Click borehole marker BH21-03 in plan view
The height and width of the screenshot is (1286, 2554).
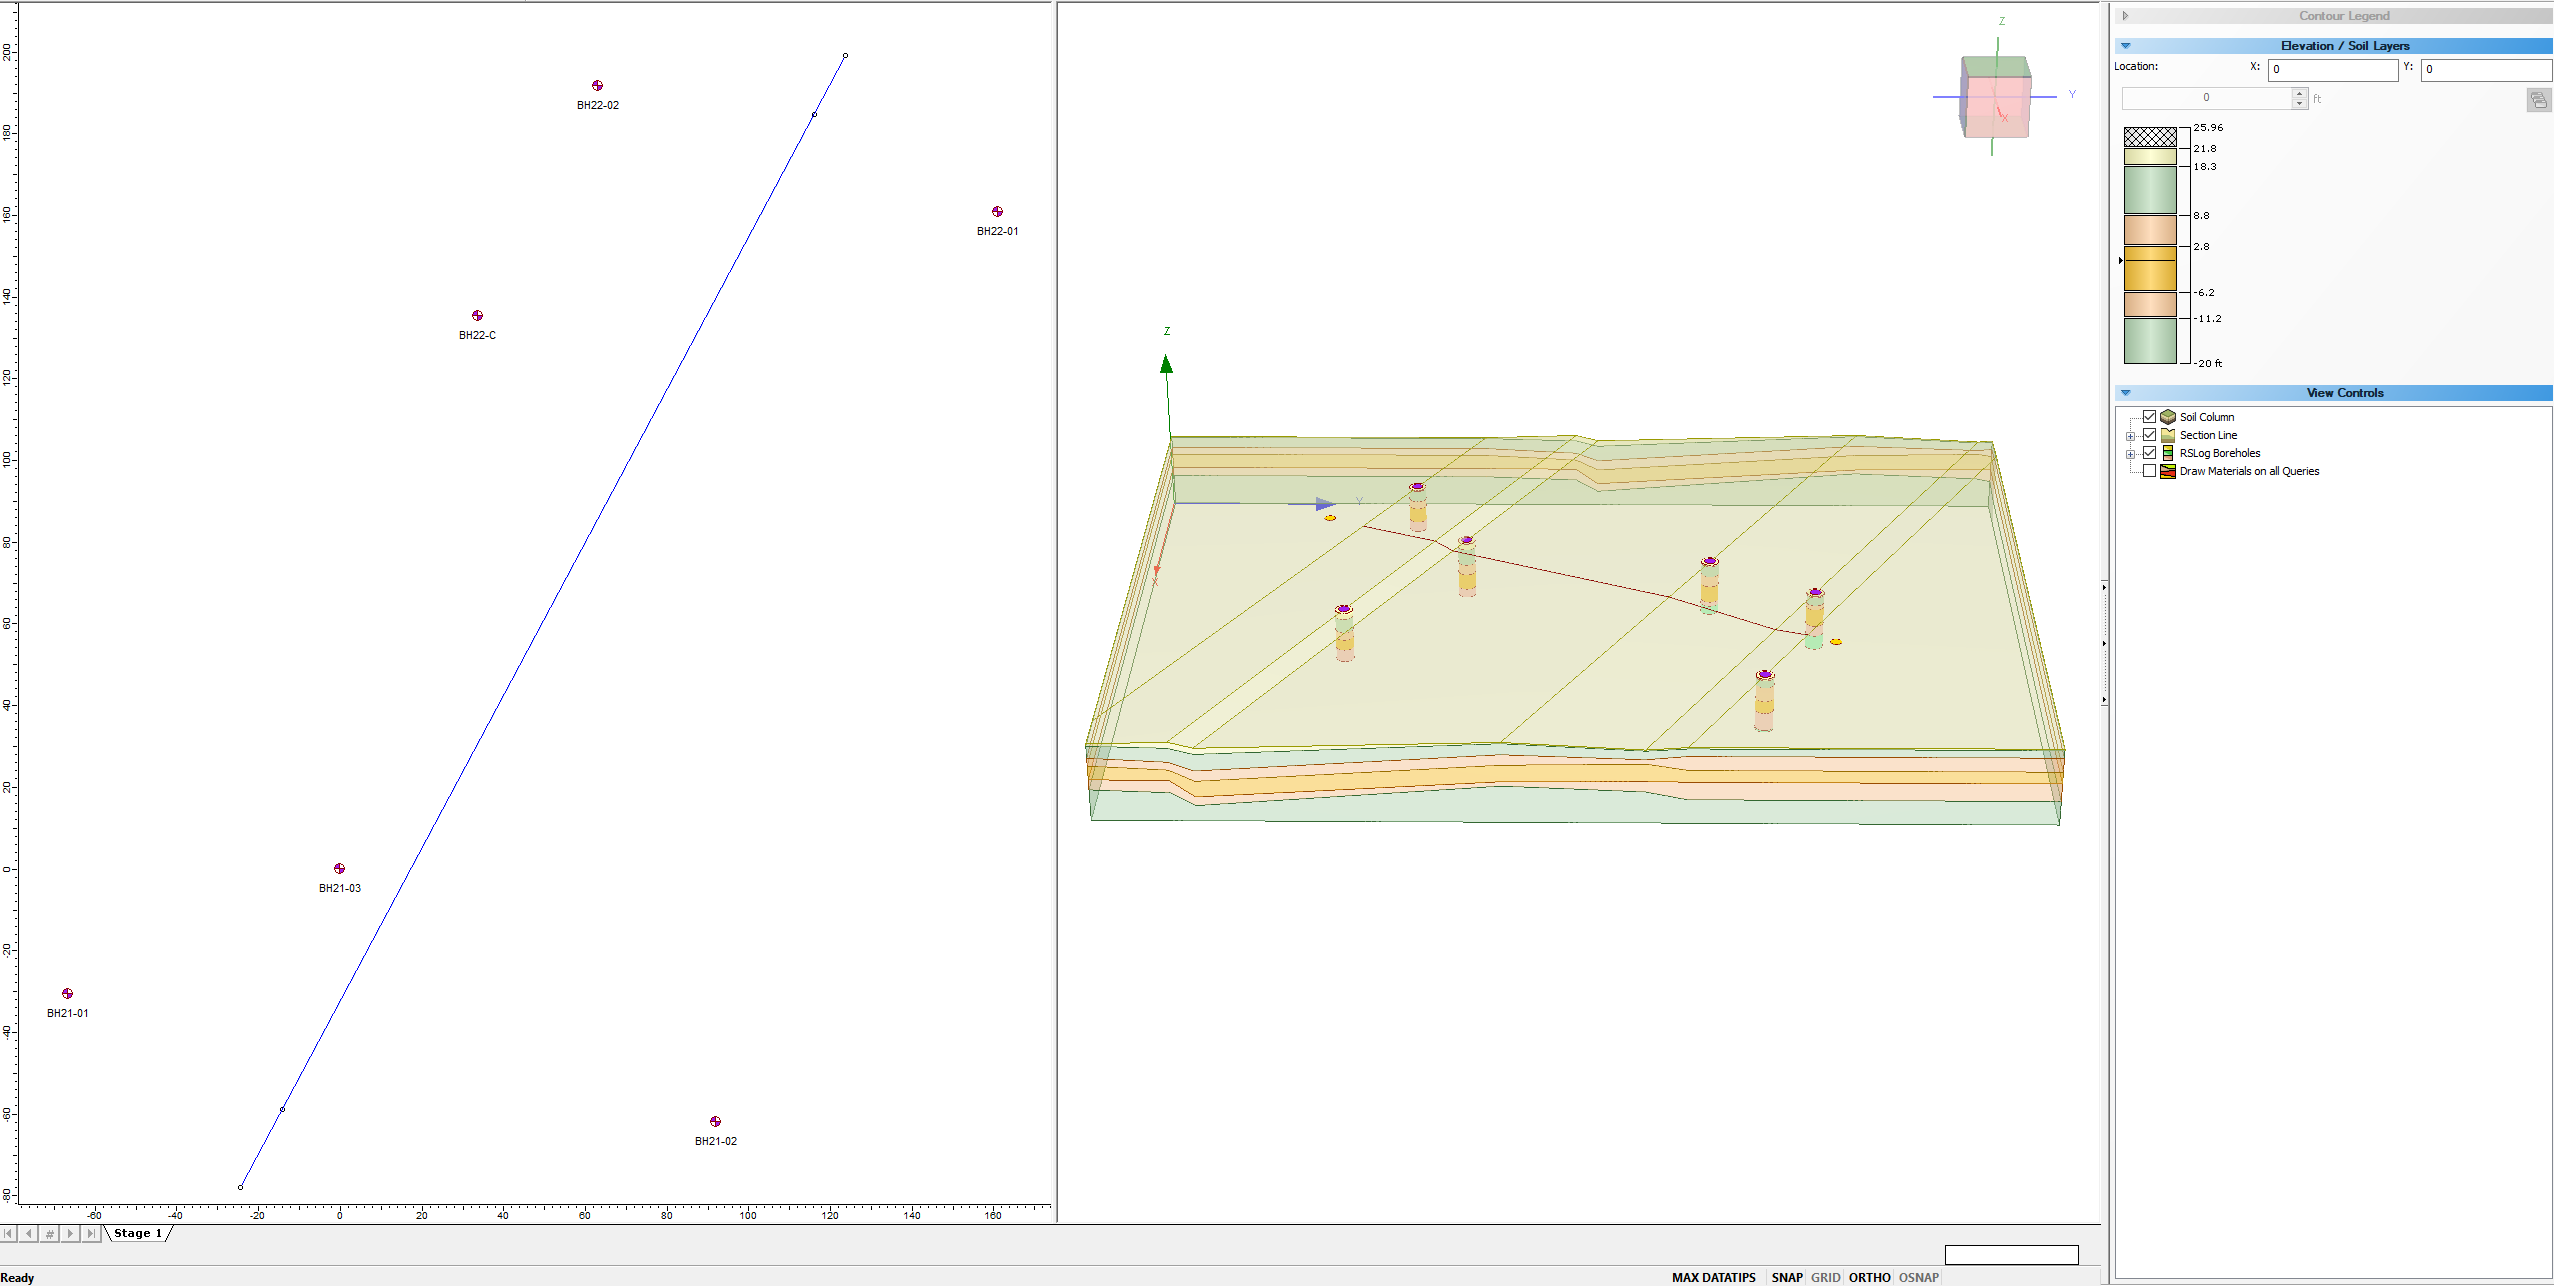339,869
